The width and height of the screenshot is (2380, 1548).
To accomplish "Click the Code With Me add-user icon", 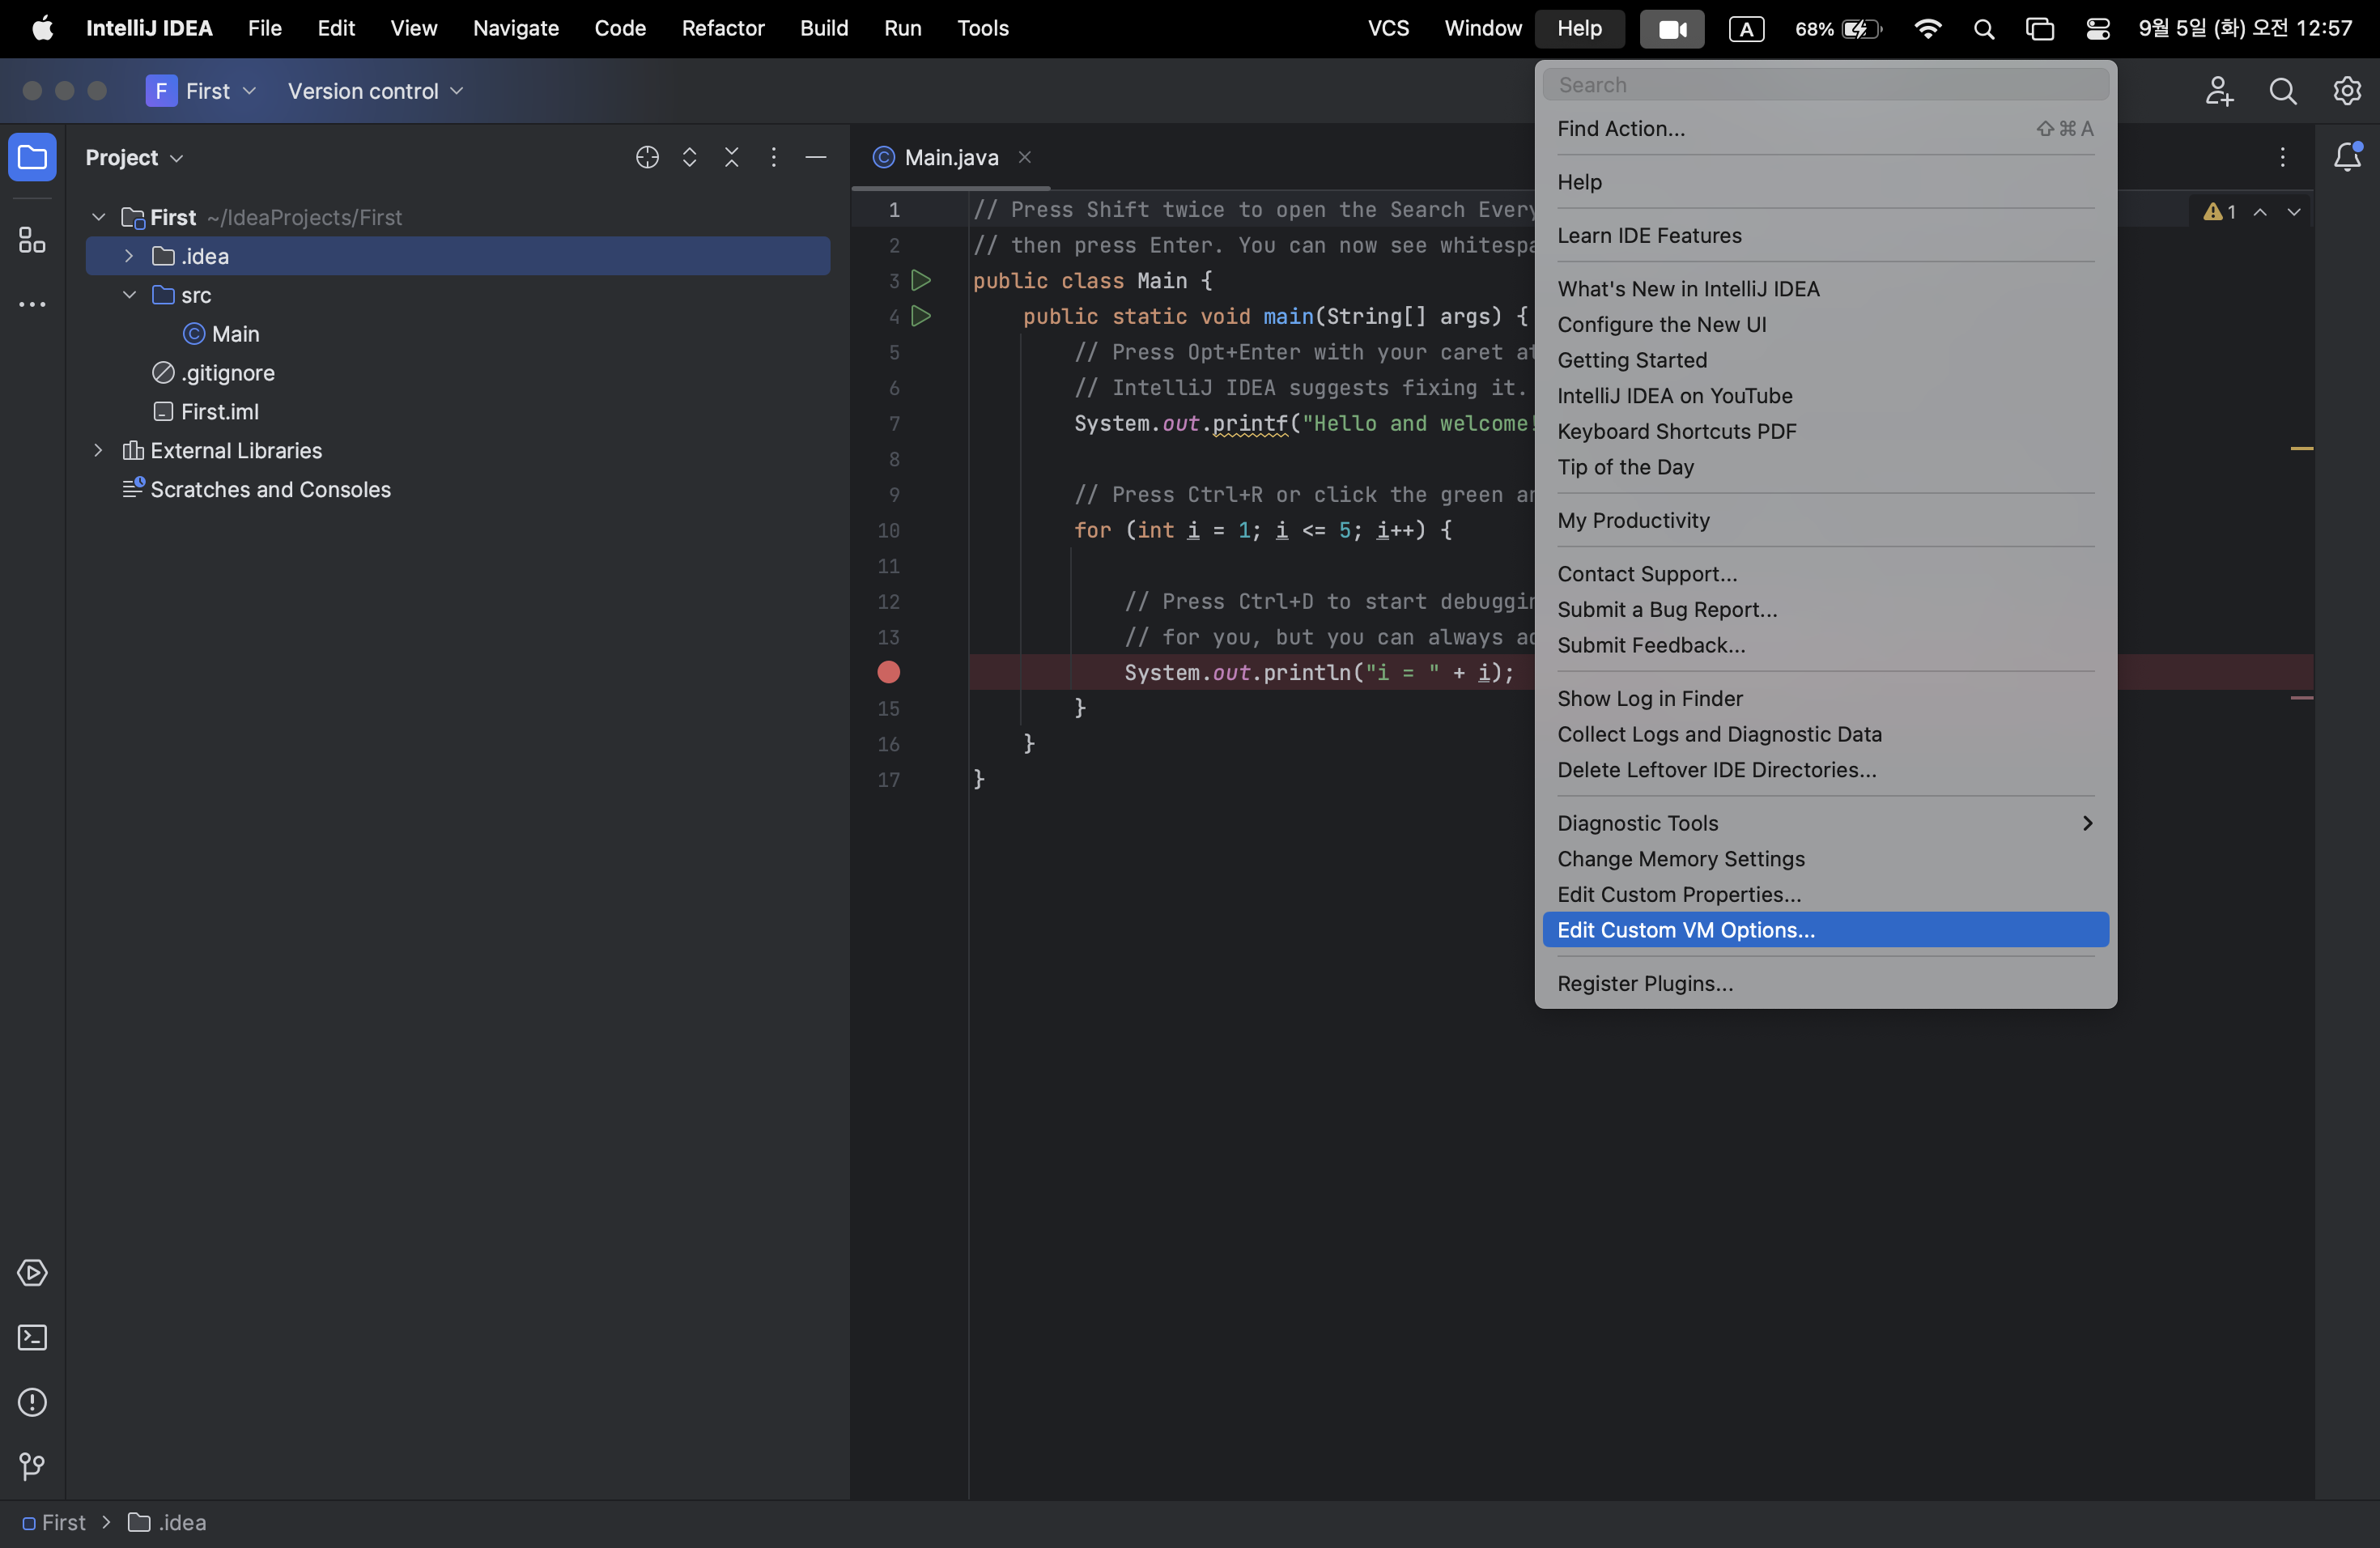I will tap(2219, 91).
